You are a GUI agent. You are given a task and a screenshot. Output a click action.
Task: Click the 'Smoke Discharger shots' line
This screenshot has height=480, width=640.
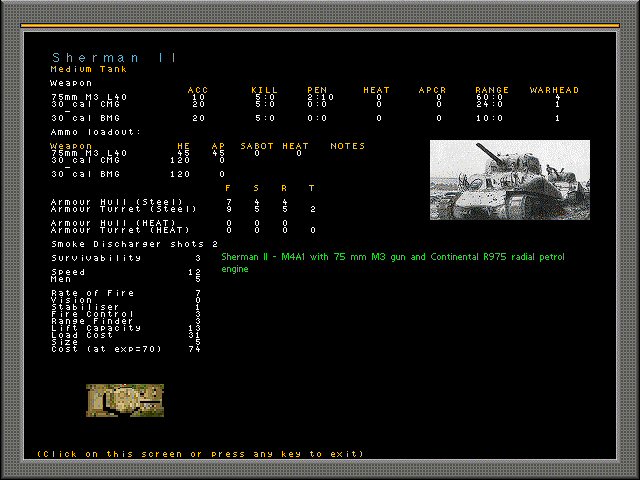[134, 243]
